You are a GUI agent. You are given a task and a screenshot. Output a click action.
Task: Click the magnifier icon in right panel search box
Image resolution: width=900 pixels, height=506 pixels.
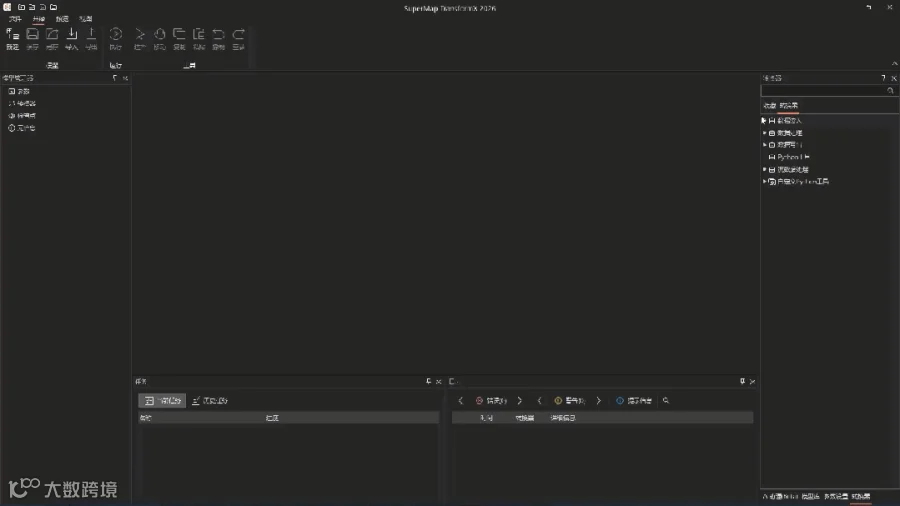pyautogui.click(x=890, y=91)
